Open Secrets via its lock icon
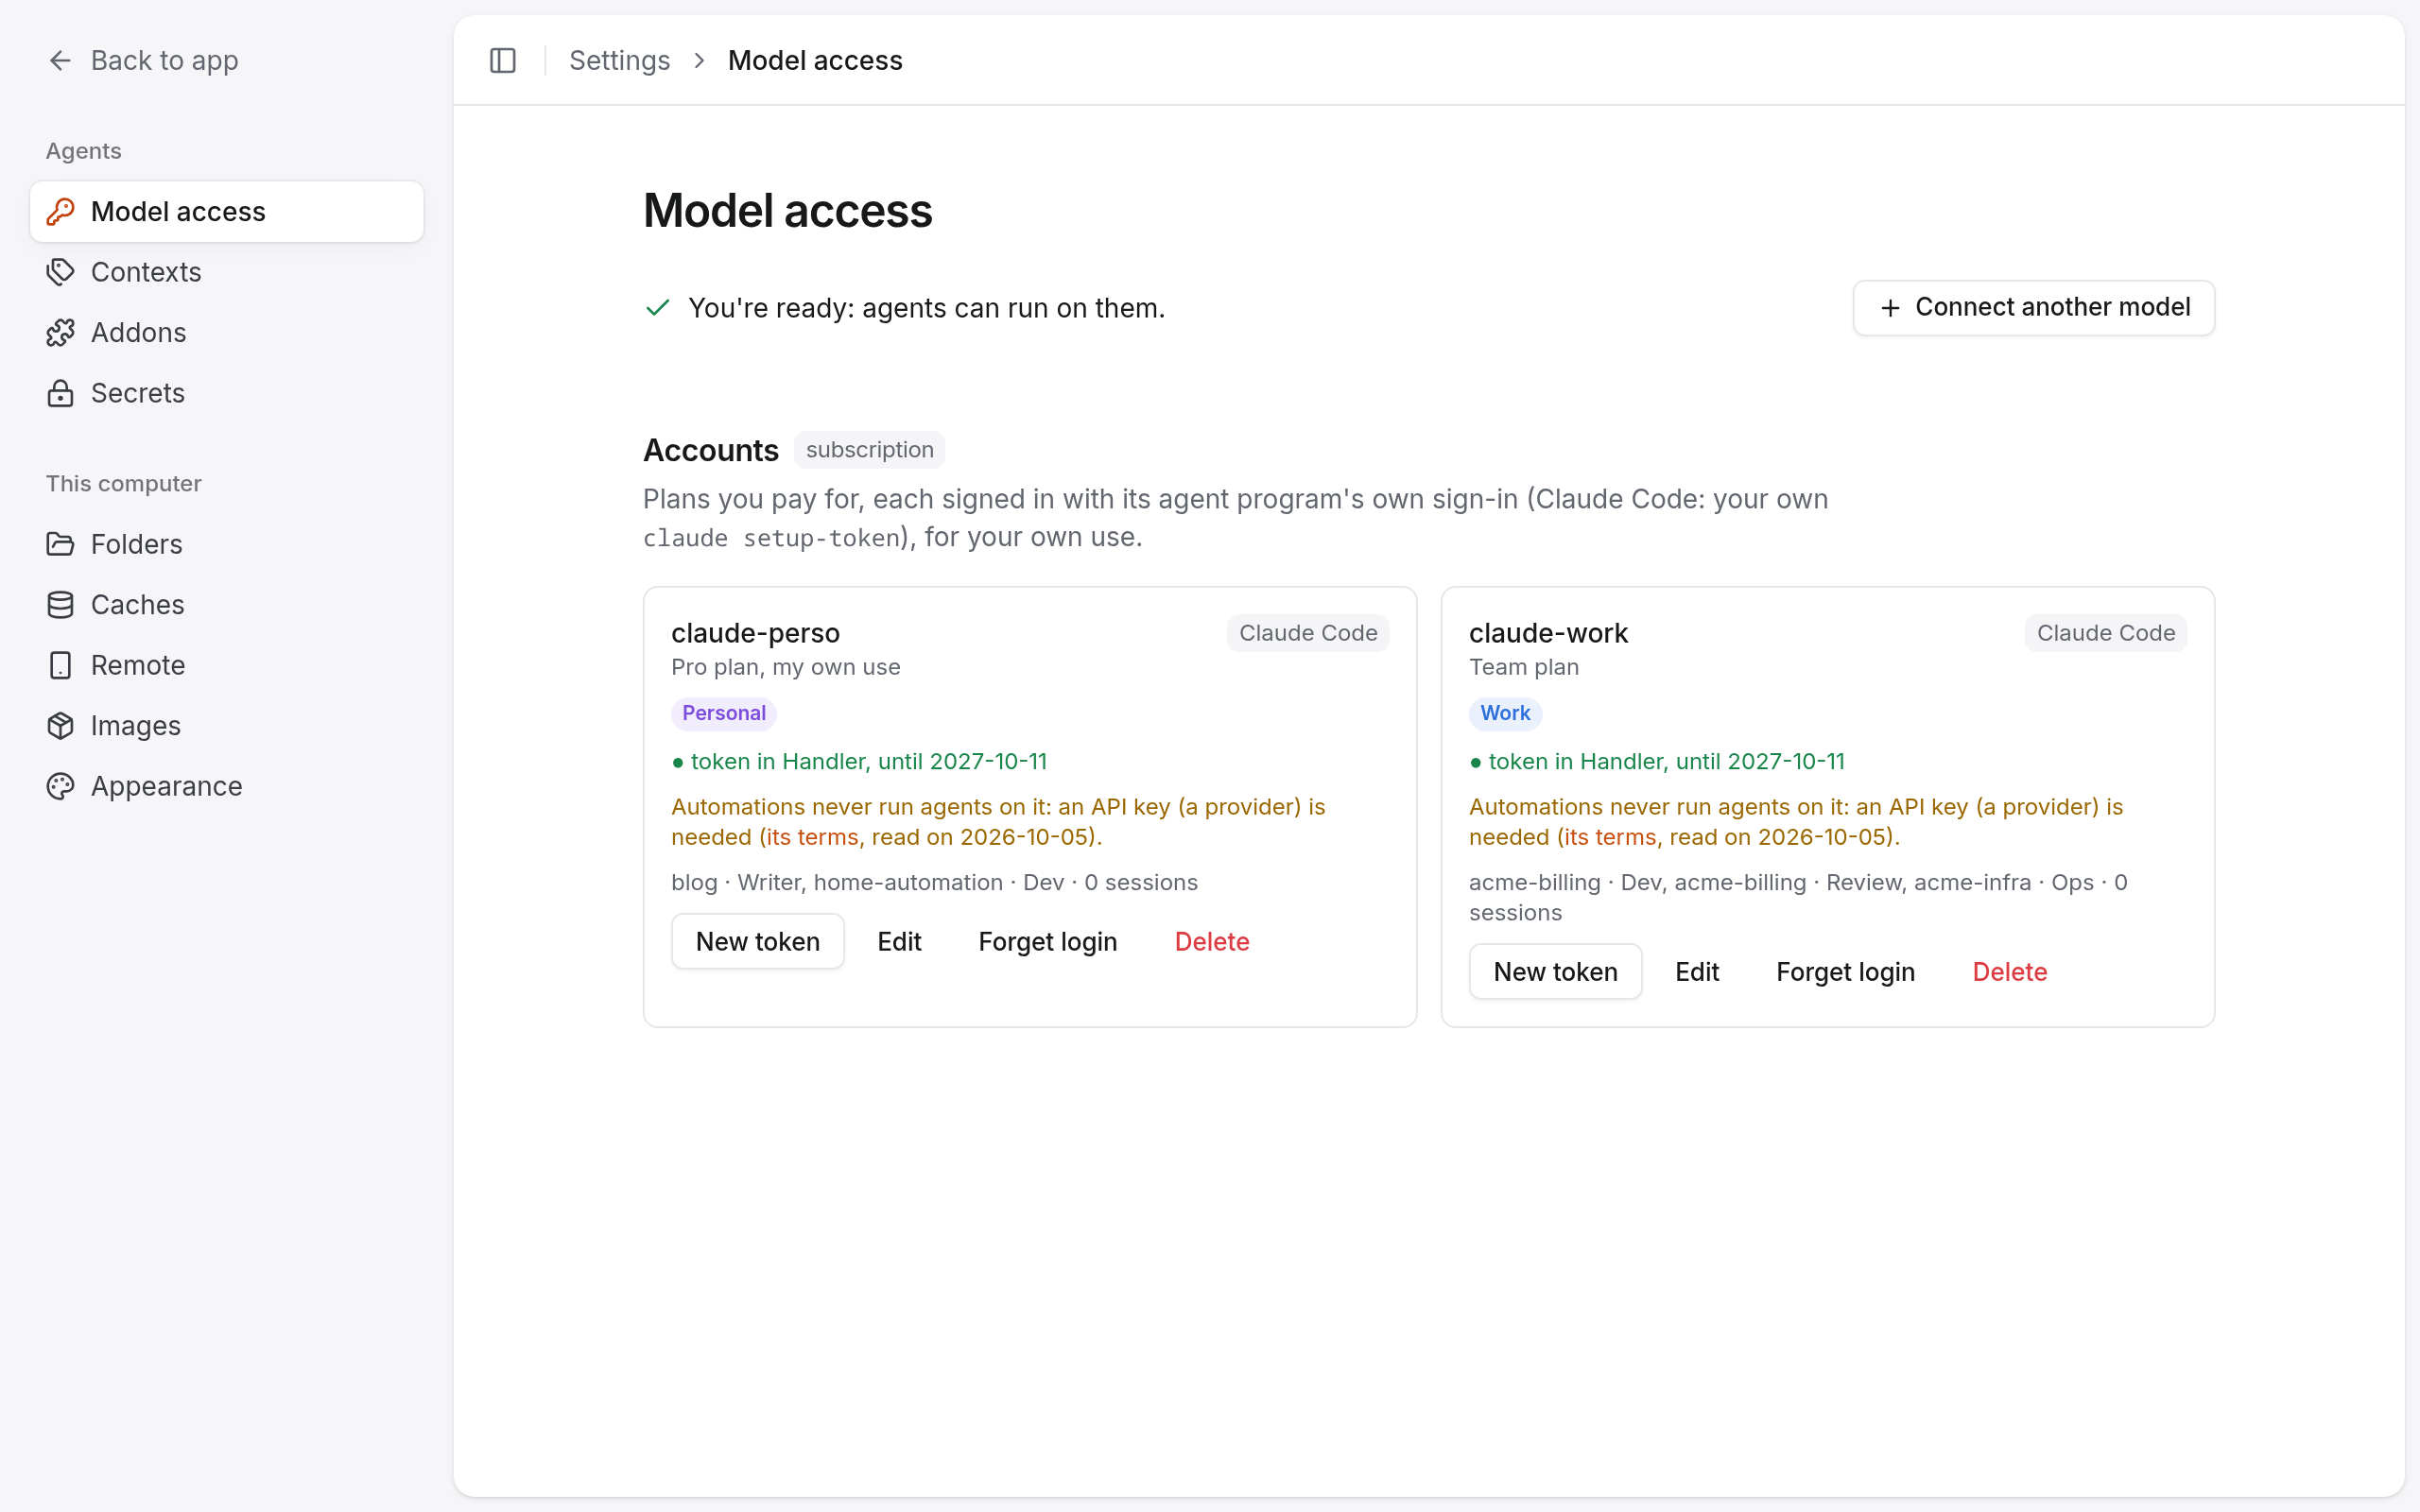The height and width of the screenshot is (1512, 2420). [x=60, y=393]
